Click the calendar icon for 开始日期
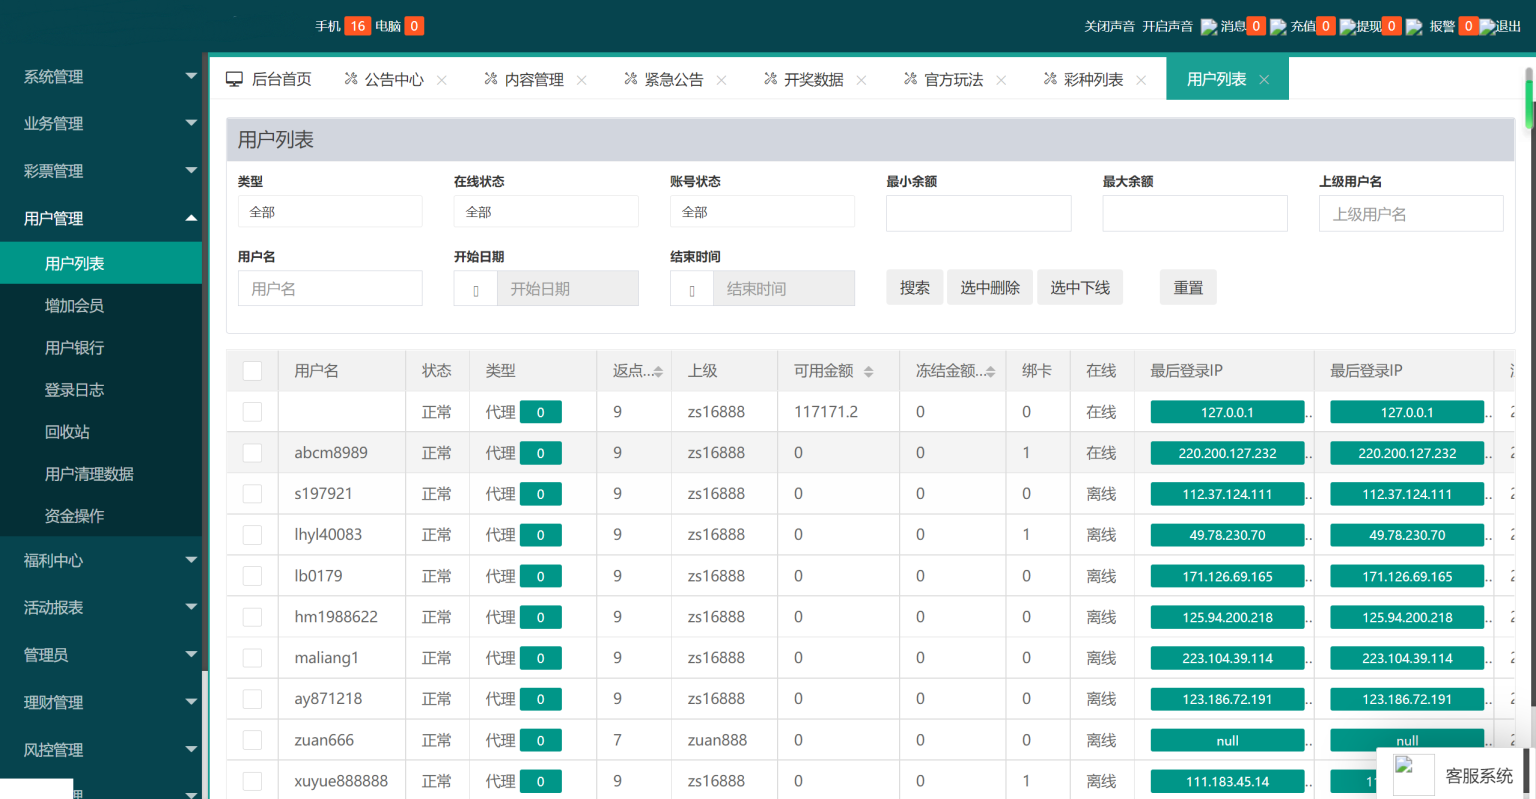 [476, 289]
